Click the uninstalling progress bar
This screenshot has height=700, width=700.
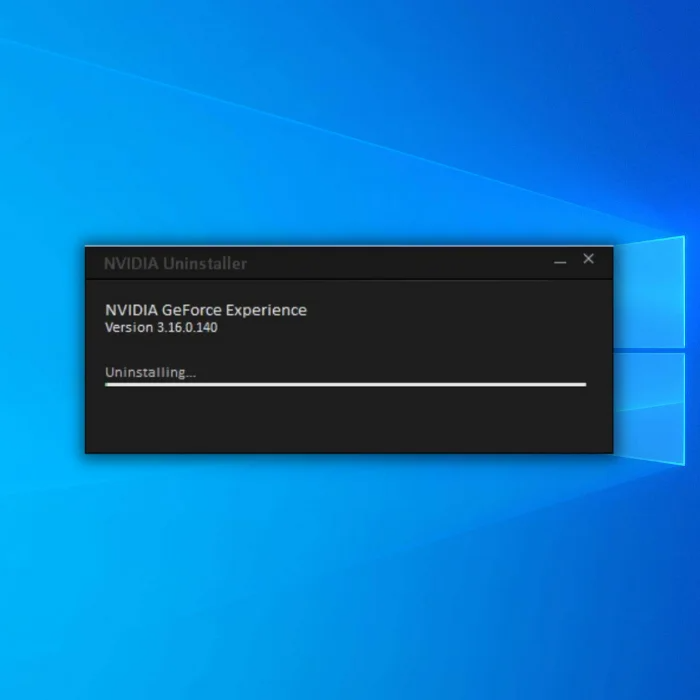pyautogui.click(x=346, y=384)
